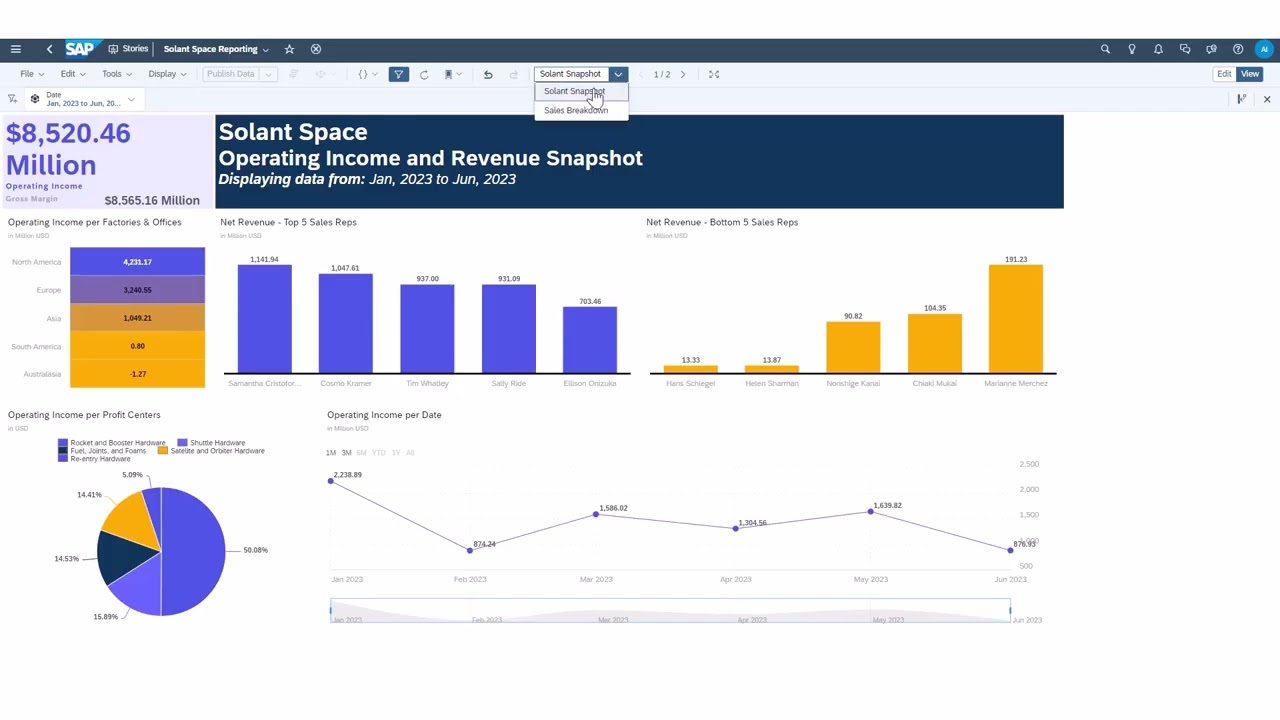The height and width of the screenshot is (720, 1280).
Task: Open the AI user profile avatar
Action: (x=1265, y=49)
